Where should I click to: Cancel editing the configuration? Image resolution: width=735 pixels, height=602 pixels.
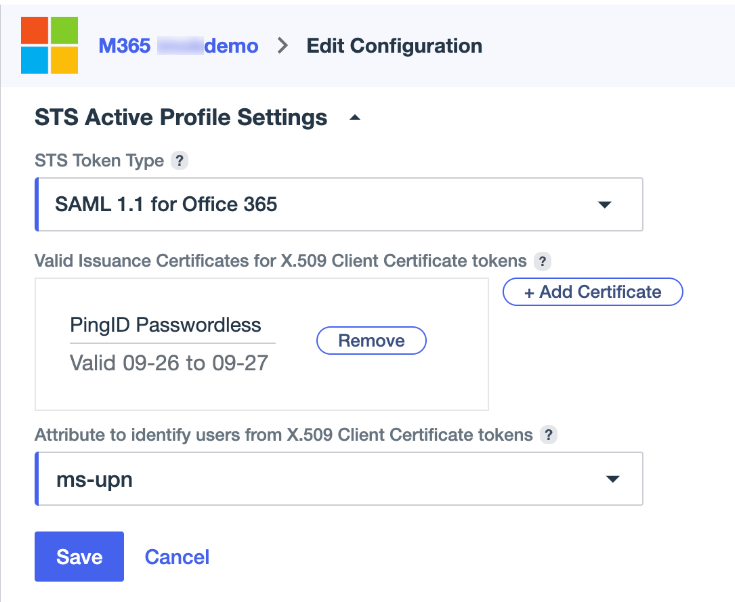pyautogui.click(x=177, y=557)
